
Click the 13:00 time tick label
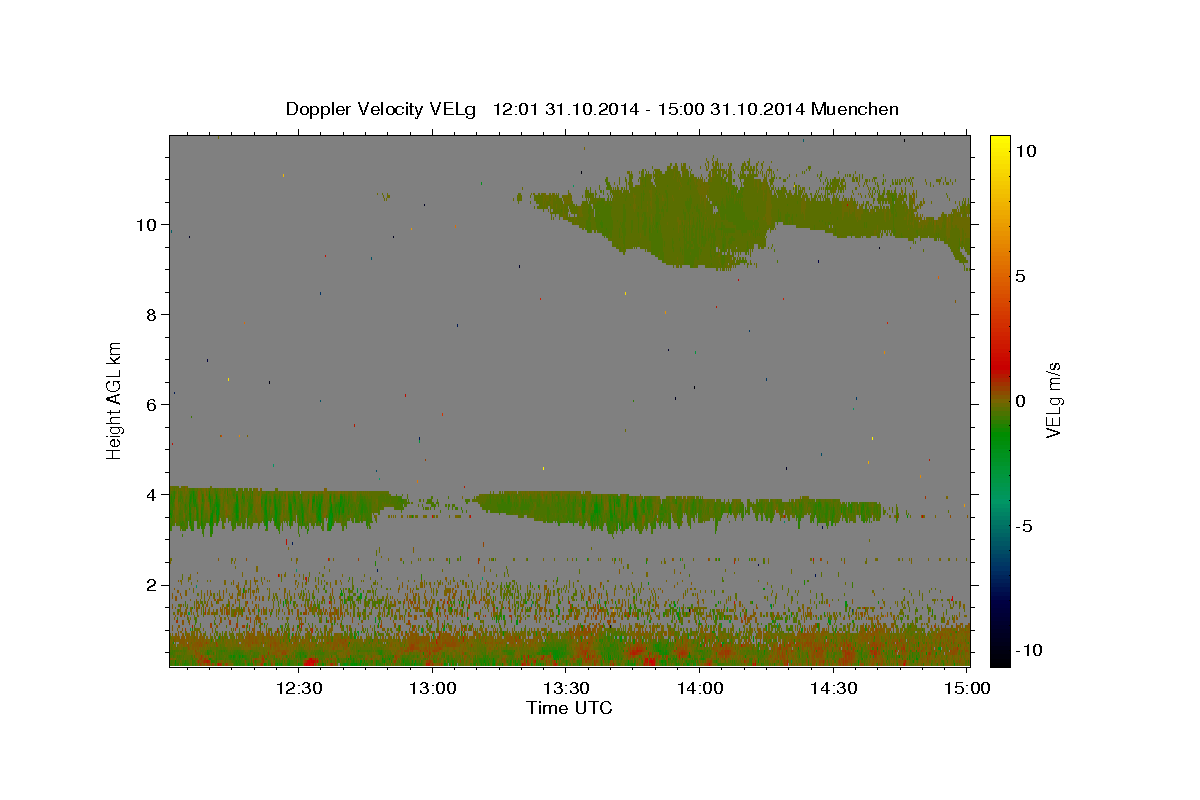[432, 688]
